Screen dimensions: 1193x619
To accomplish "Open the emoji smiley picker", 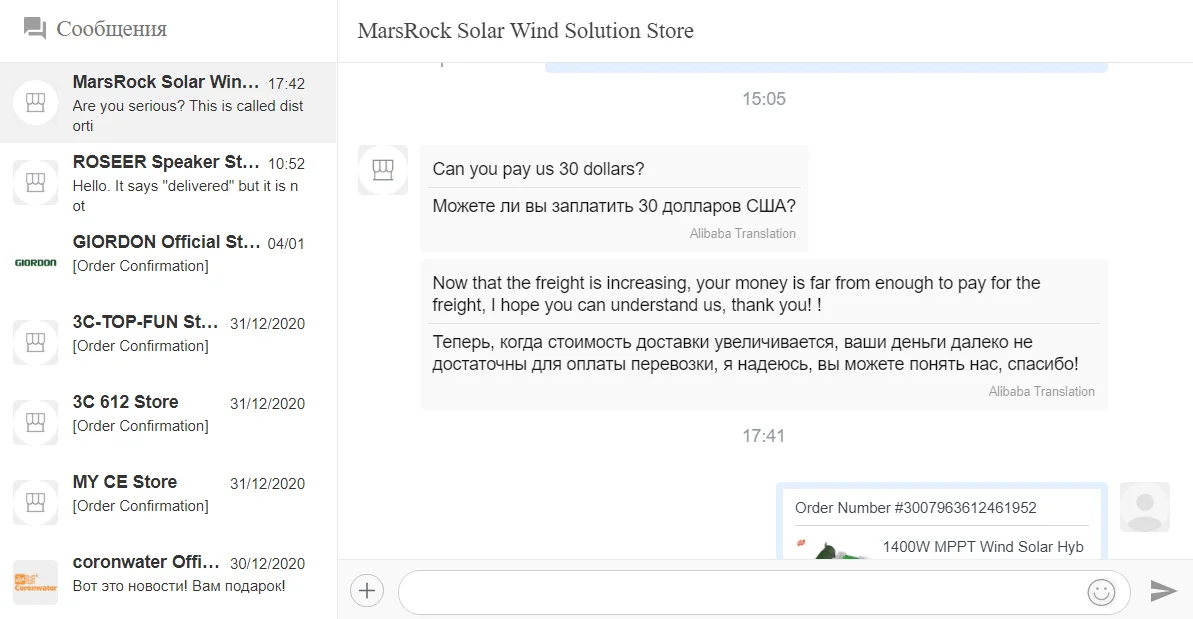I will tap(1101, 592).
